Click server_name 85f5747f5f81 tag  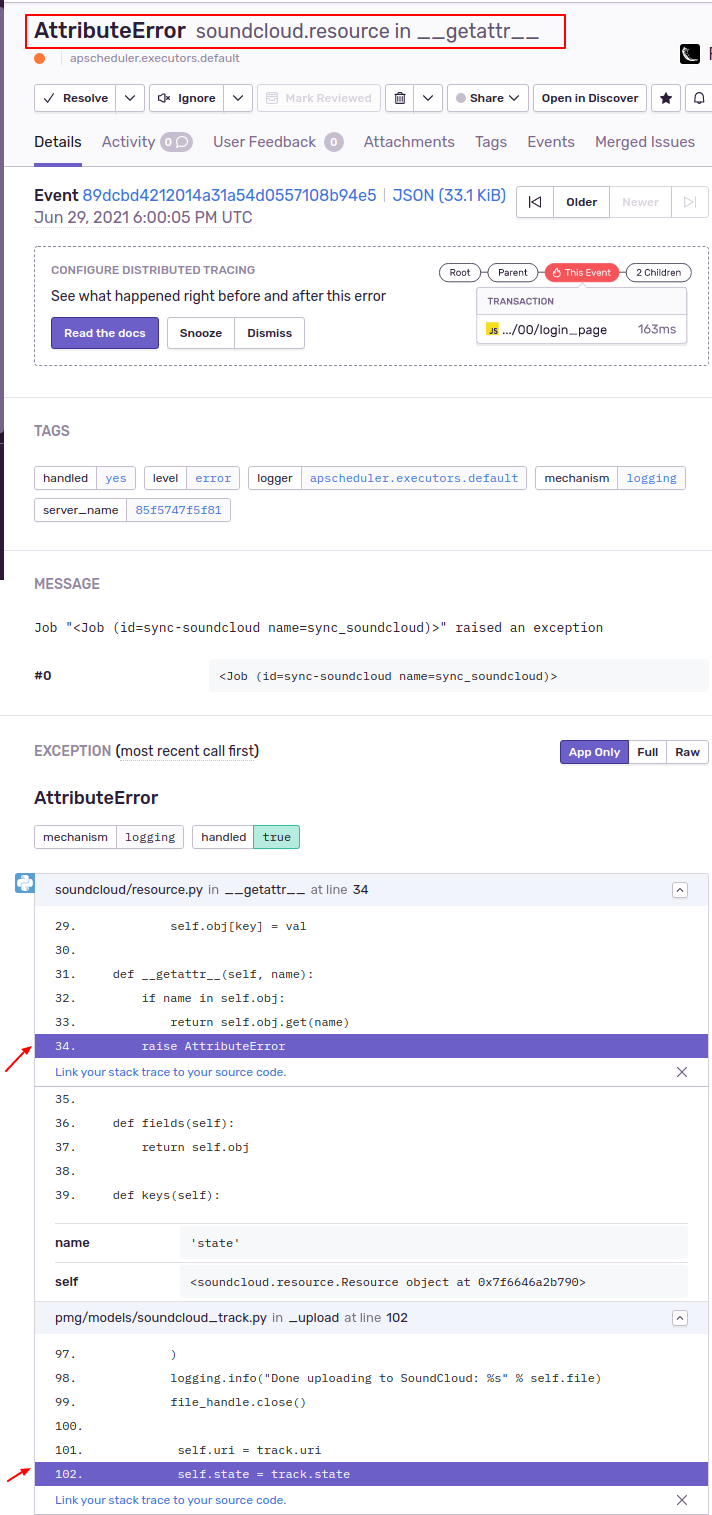132,510
